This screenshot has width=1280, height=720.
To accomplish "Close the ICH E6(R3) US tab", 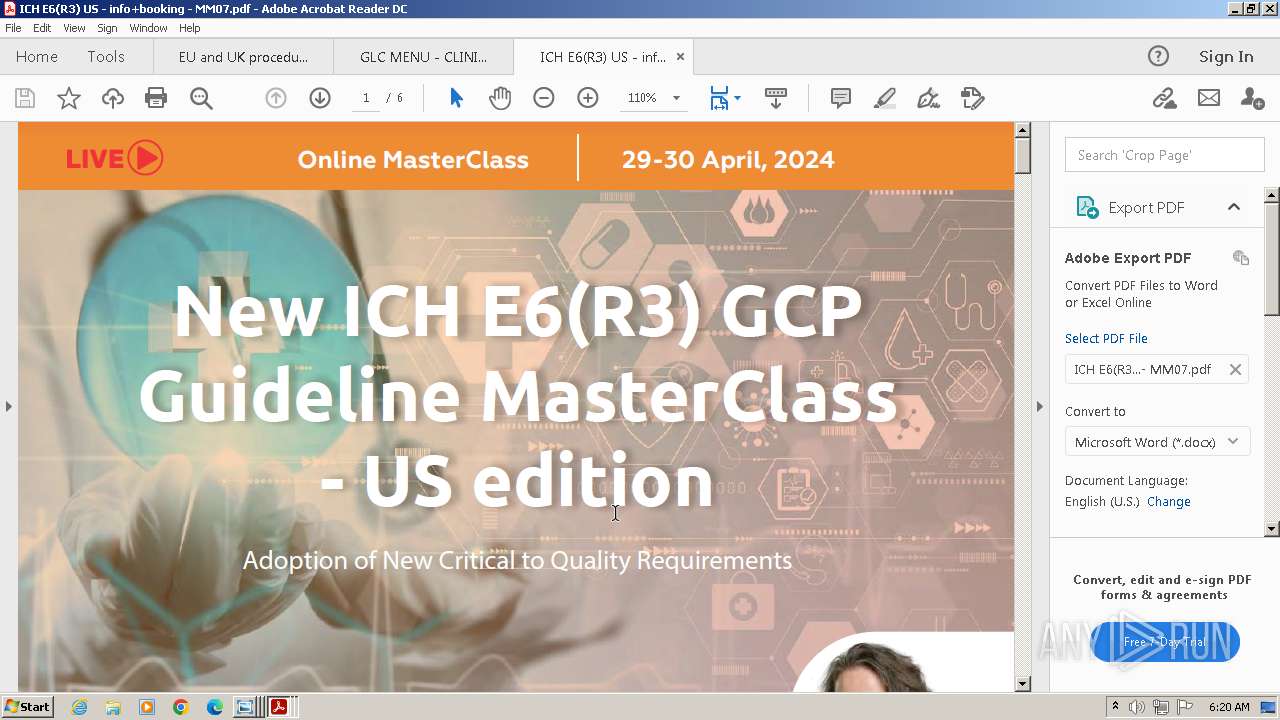I will pos(680,57).
